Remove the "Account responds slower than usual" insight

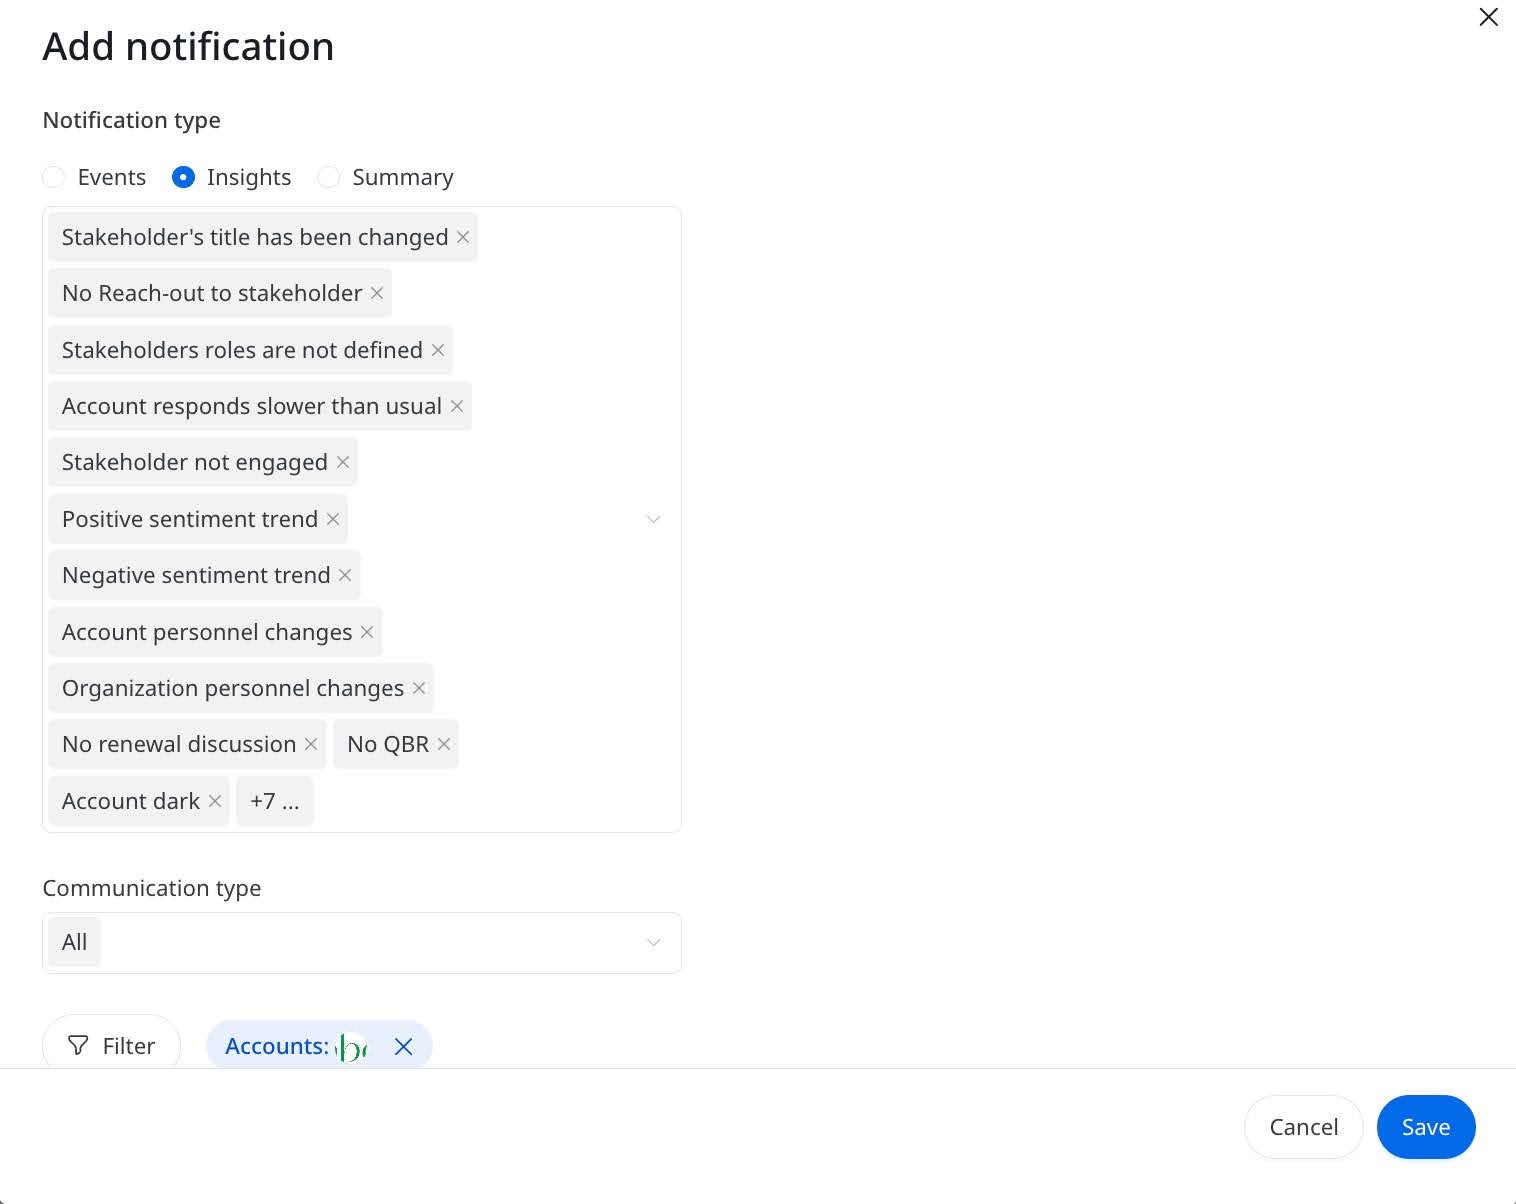coord(456,406)
